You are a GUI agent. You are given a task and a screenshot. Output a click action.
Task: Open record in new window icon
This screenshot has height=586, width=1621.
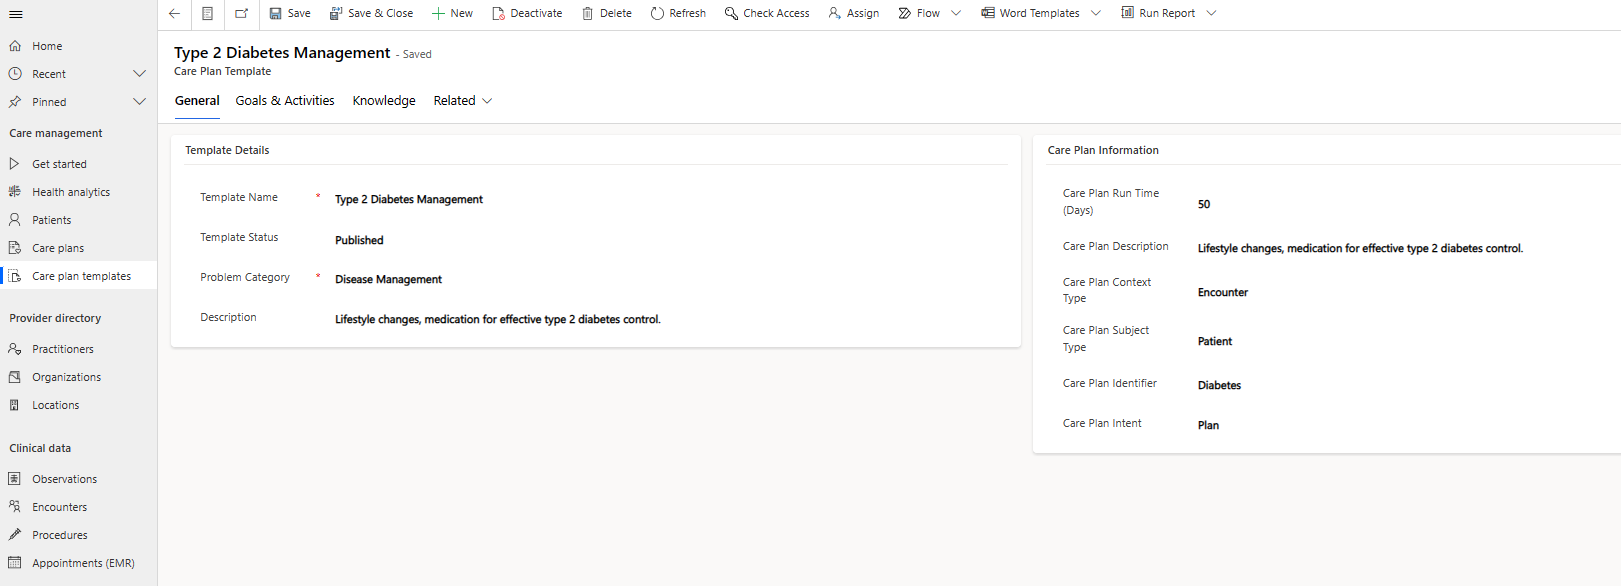point(241,13)
